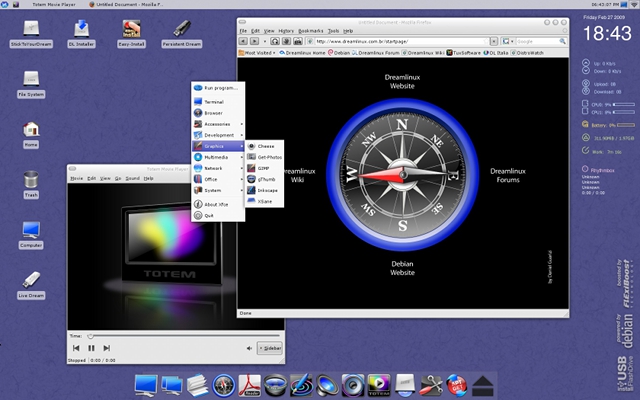Viewport: 640px width, 400px height.
Task: Click Firefox home button in toolbar
Action: point(298,41)
